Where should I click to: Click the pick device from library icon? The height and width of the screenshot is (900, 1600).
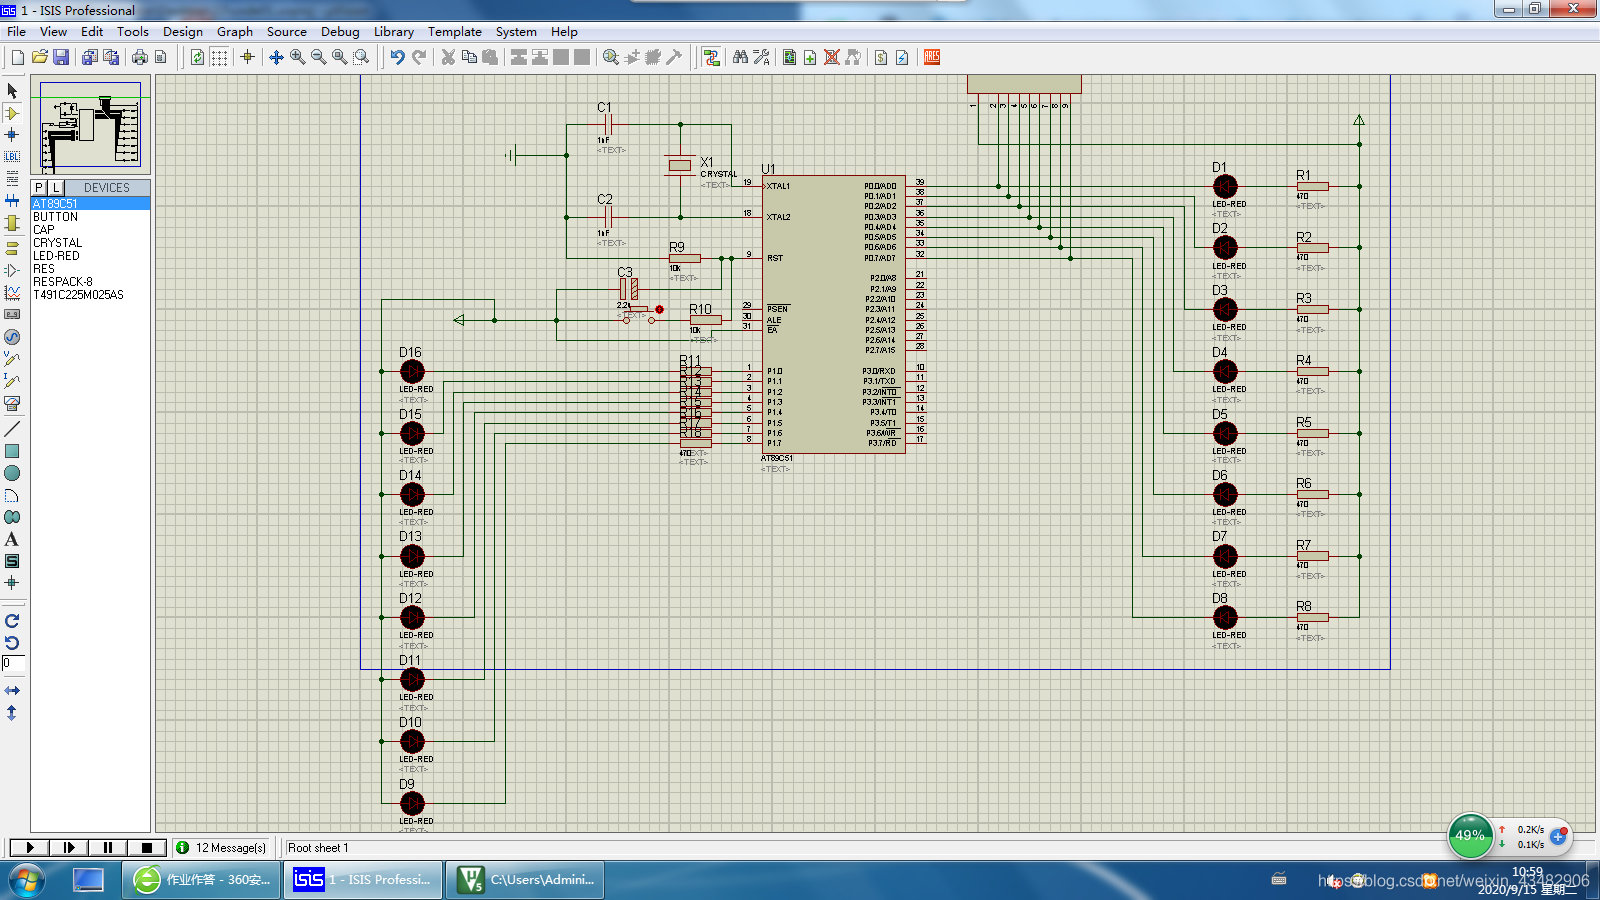(610, 58)
